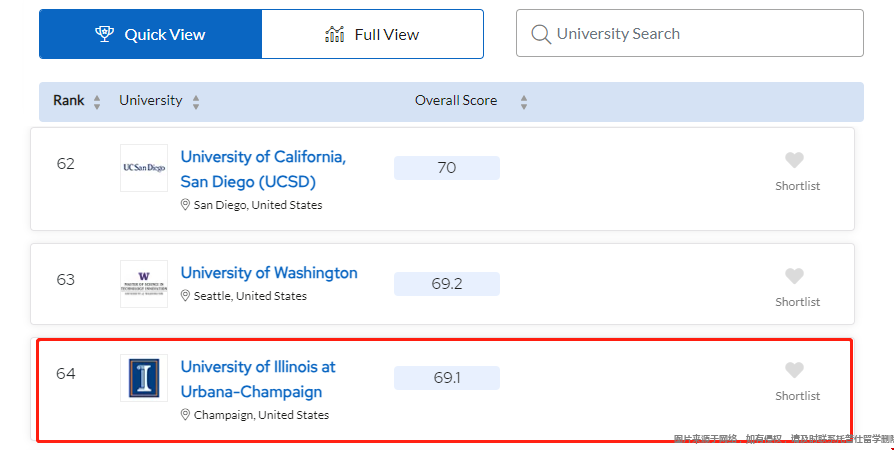This screenshot has height=450, width=894.
Task: Click into the University Search field
Action: click(x=690, y=33)
